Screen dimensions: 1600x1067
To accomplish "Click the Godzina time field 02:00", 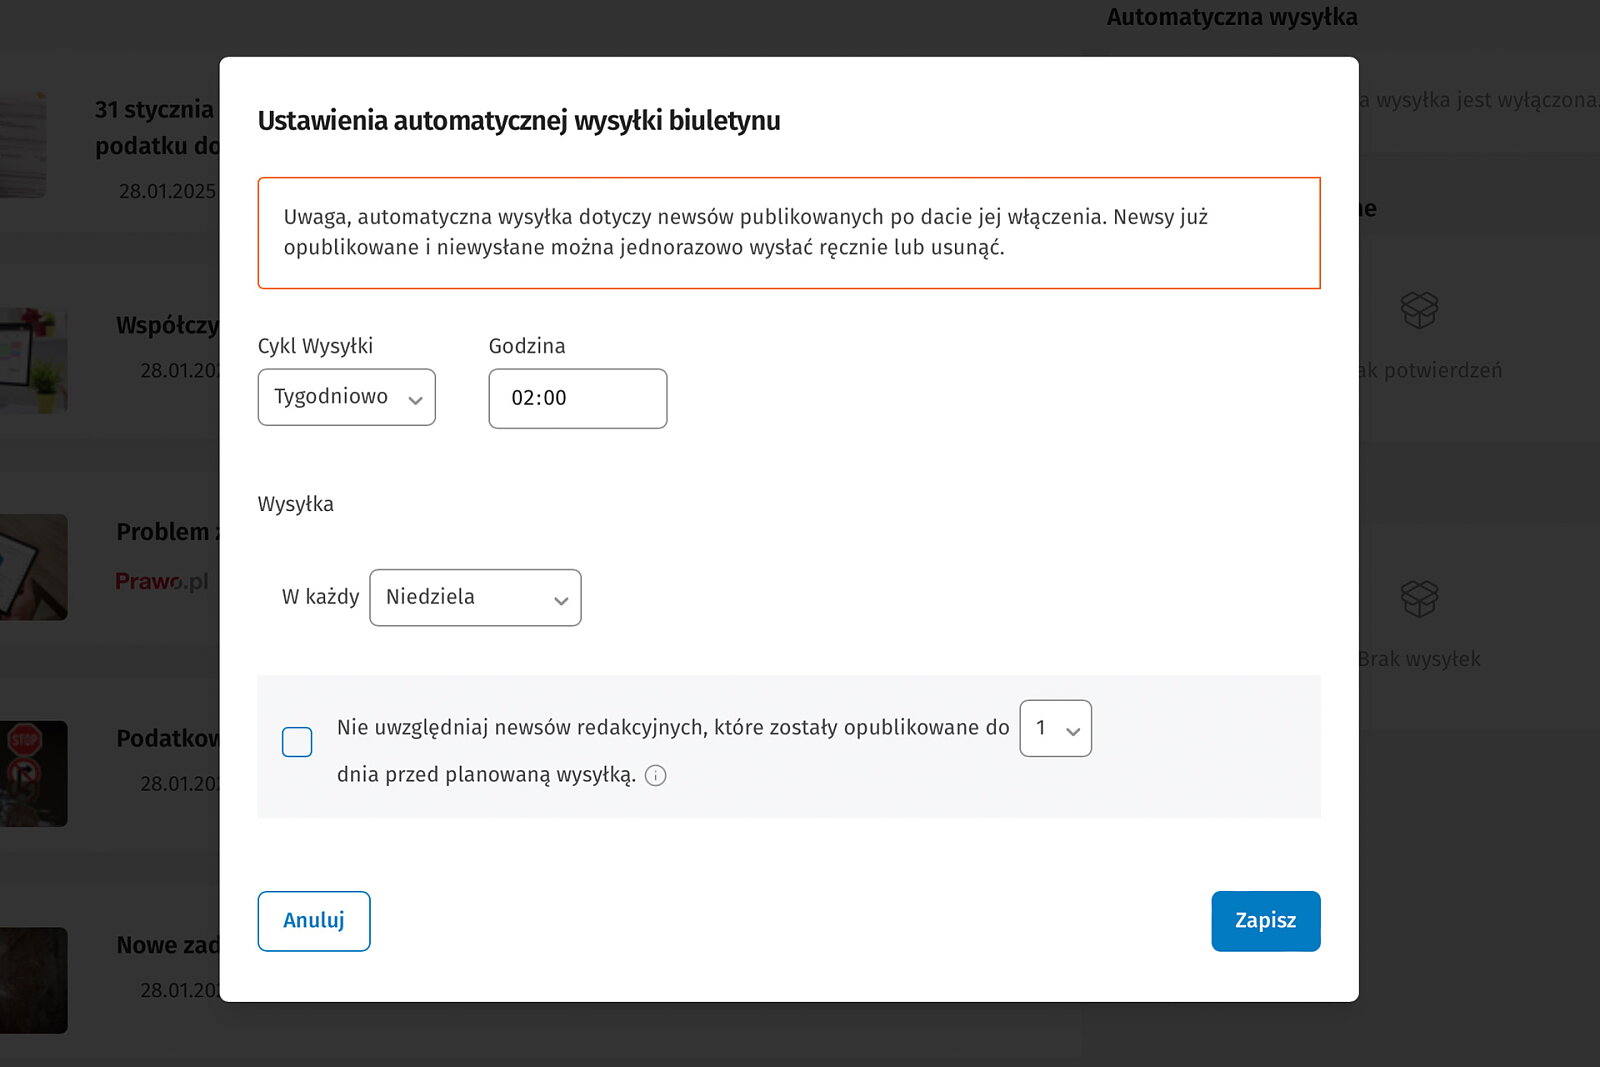I will (x=578, y=399).
